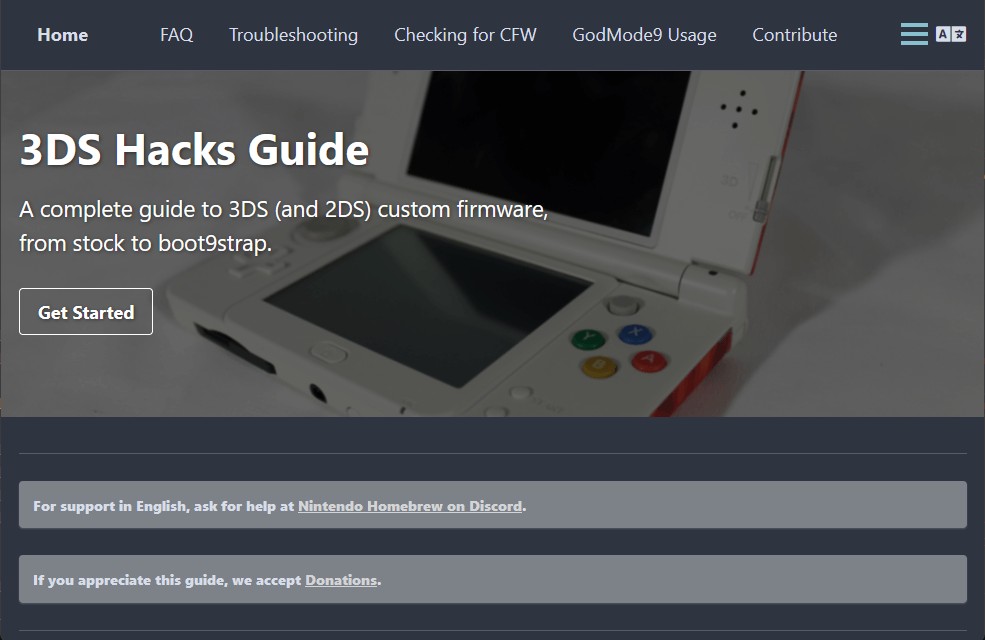Open the FAQ page

[176, 34]
